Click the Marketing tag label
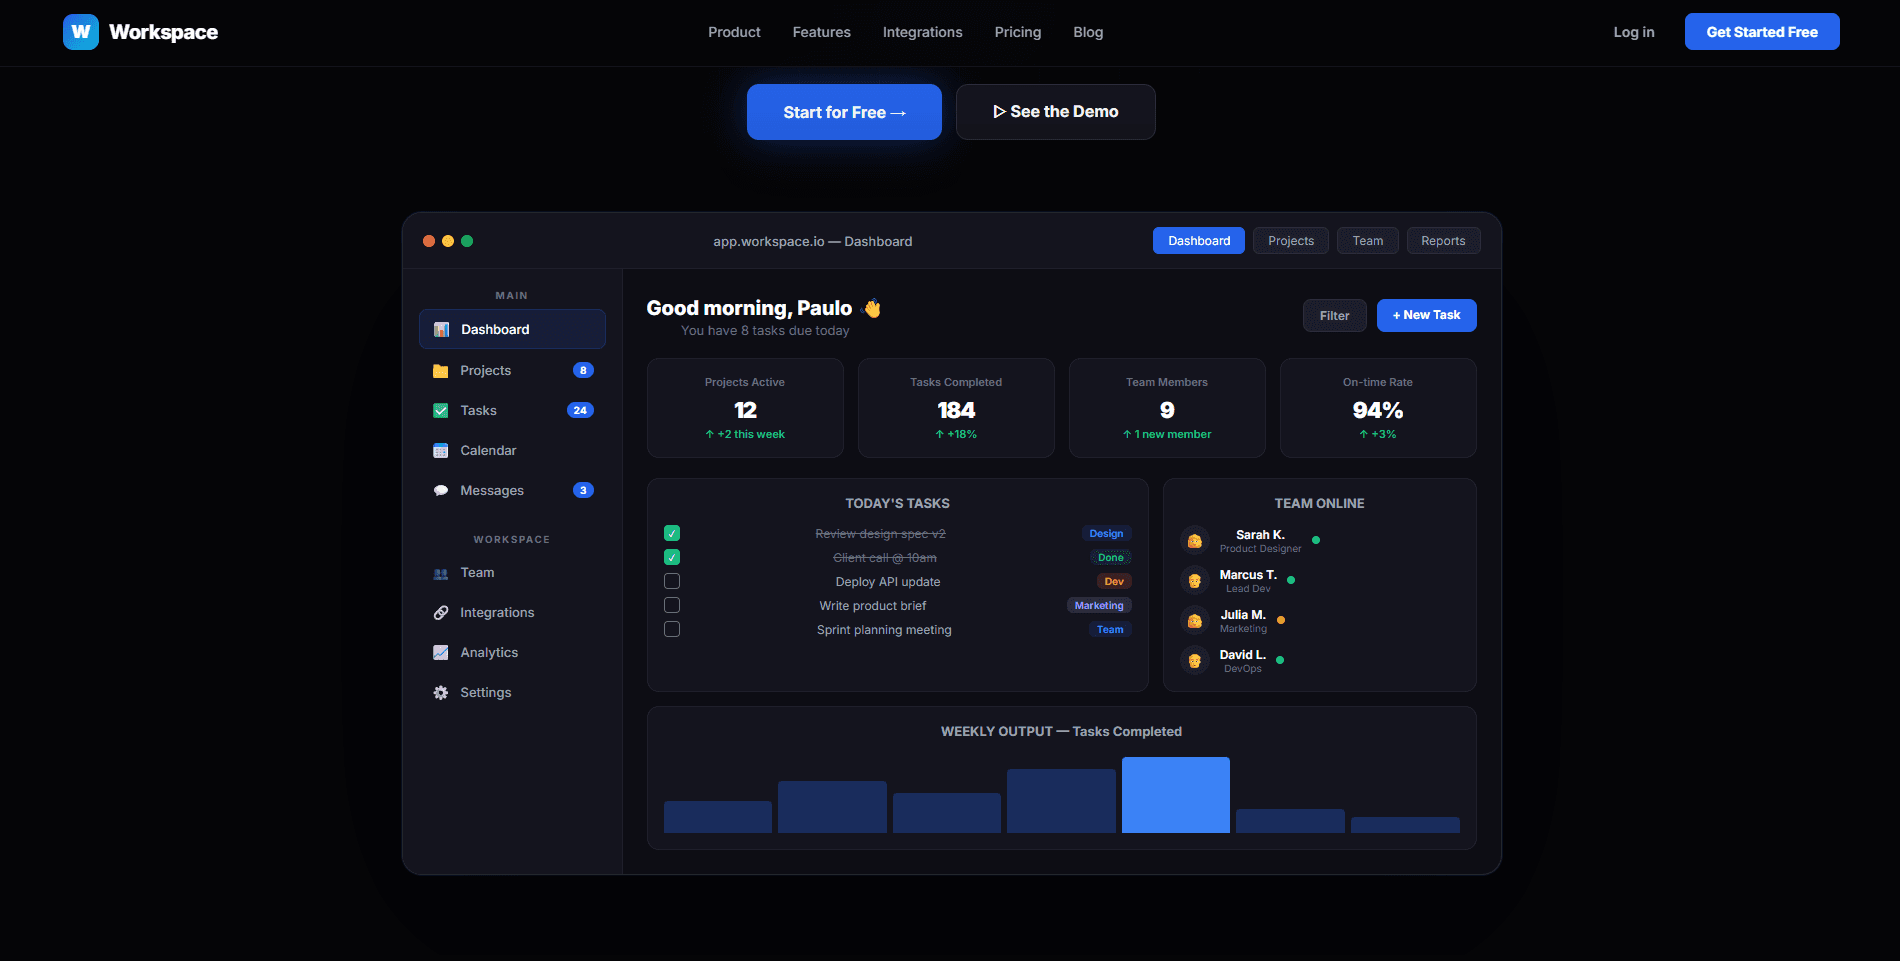1900x961 pixels. click(1099, 605)
